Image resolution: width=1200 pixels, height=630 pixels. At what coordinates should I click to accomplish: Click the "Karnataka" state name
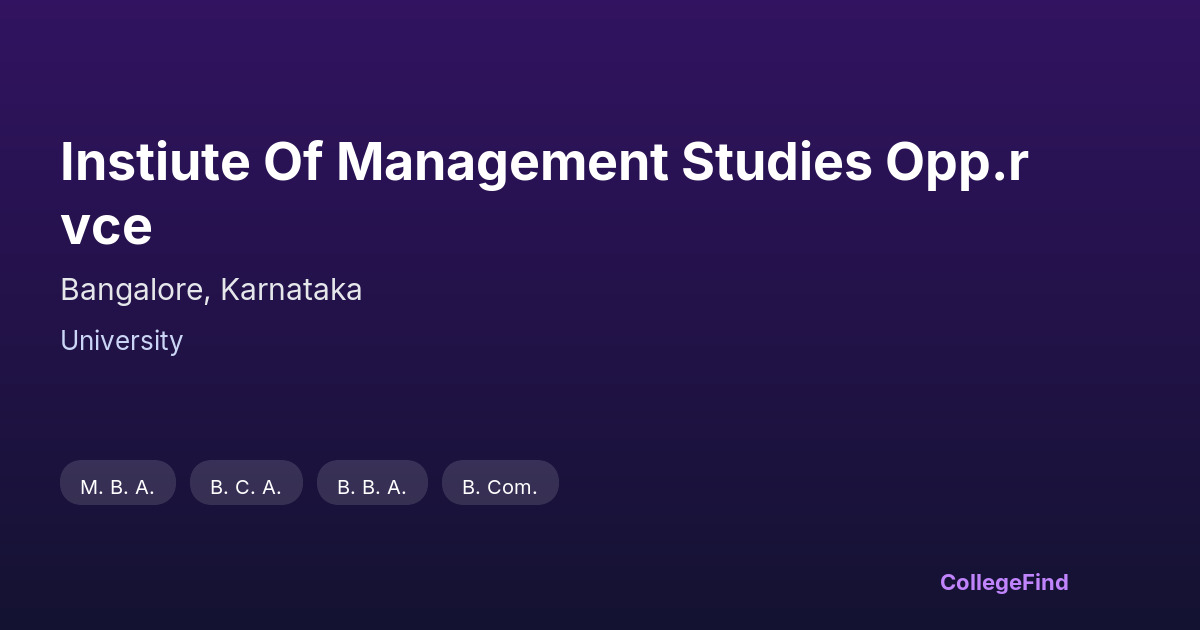[x=291, y=290]
